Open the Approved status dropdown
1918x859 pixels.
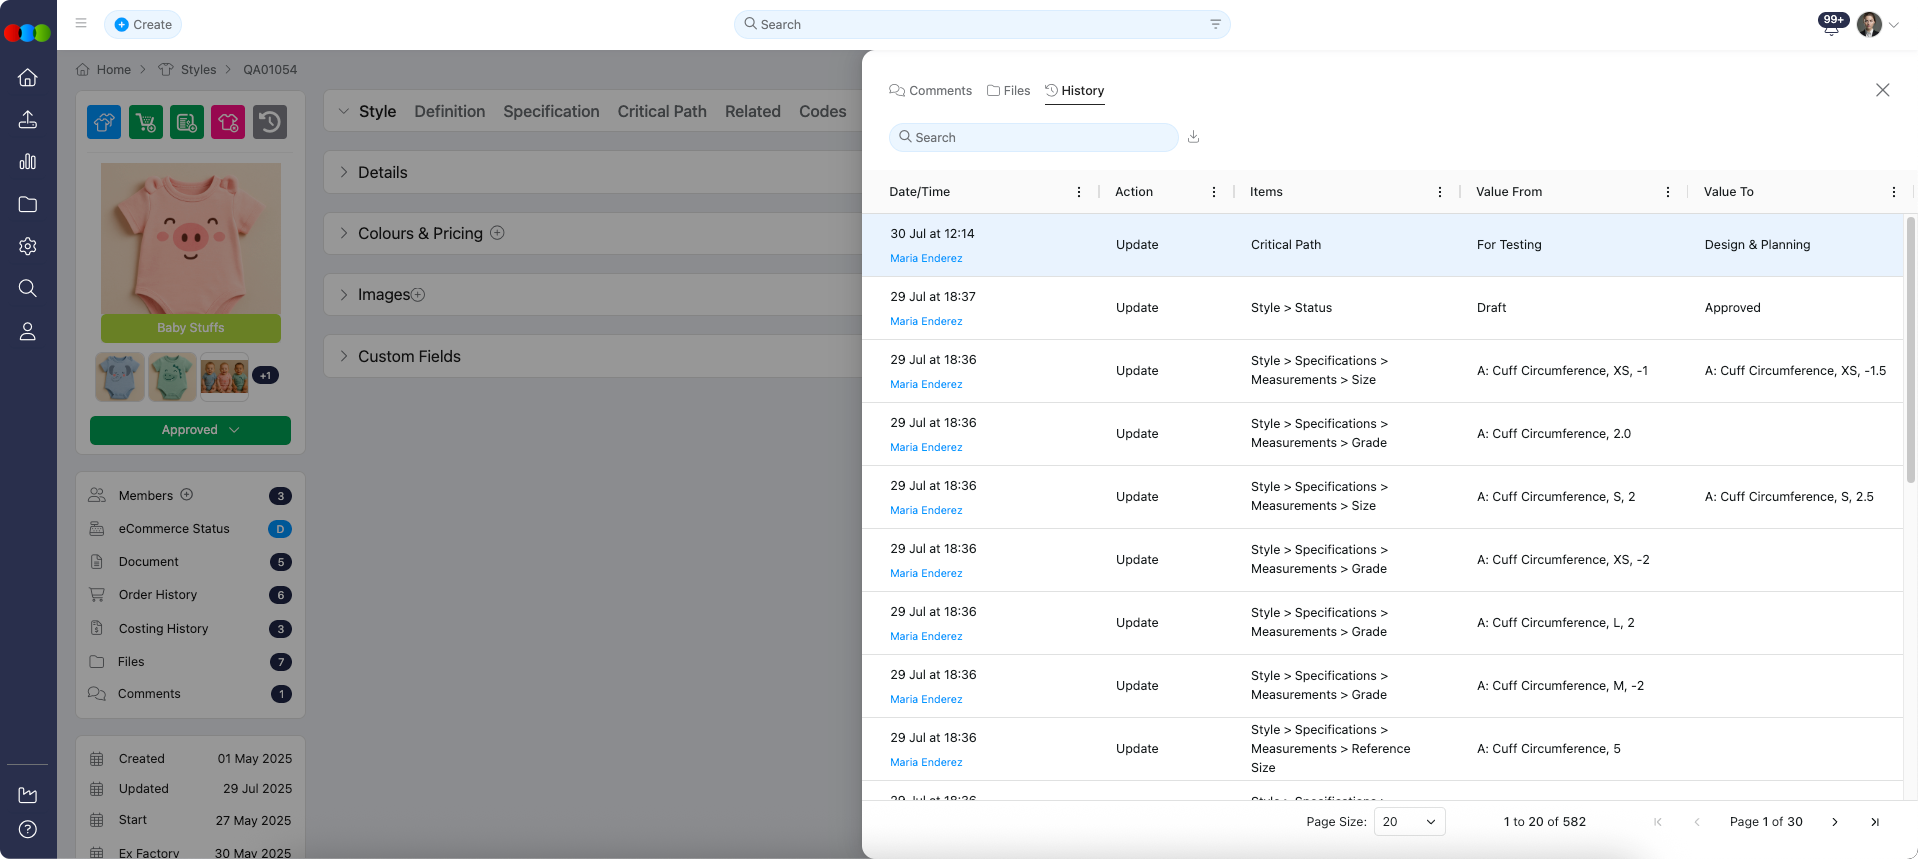190,430
